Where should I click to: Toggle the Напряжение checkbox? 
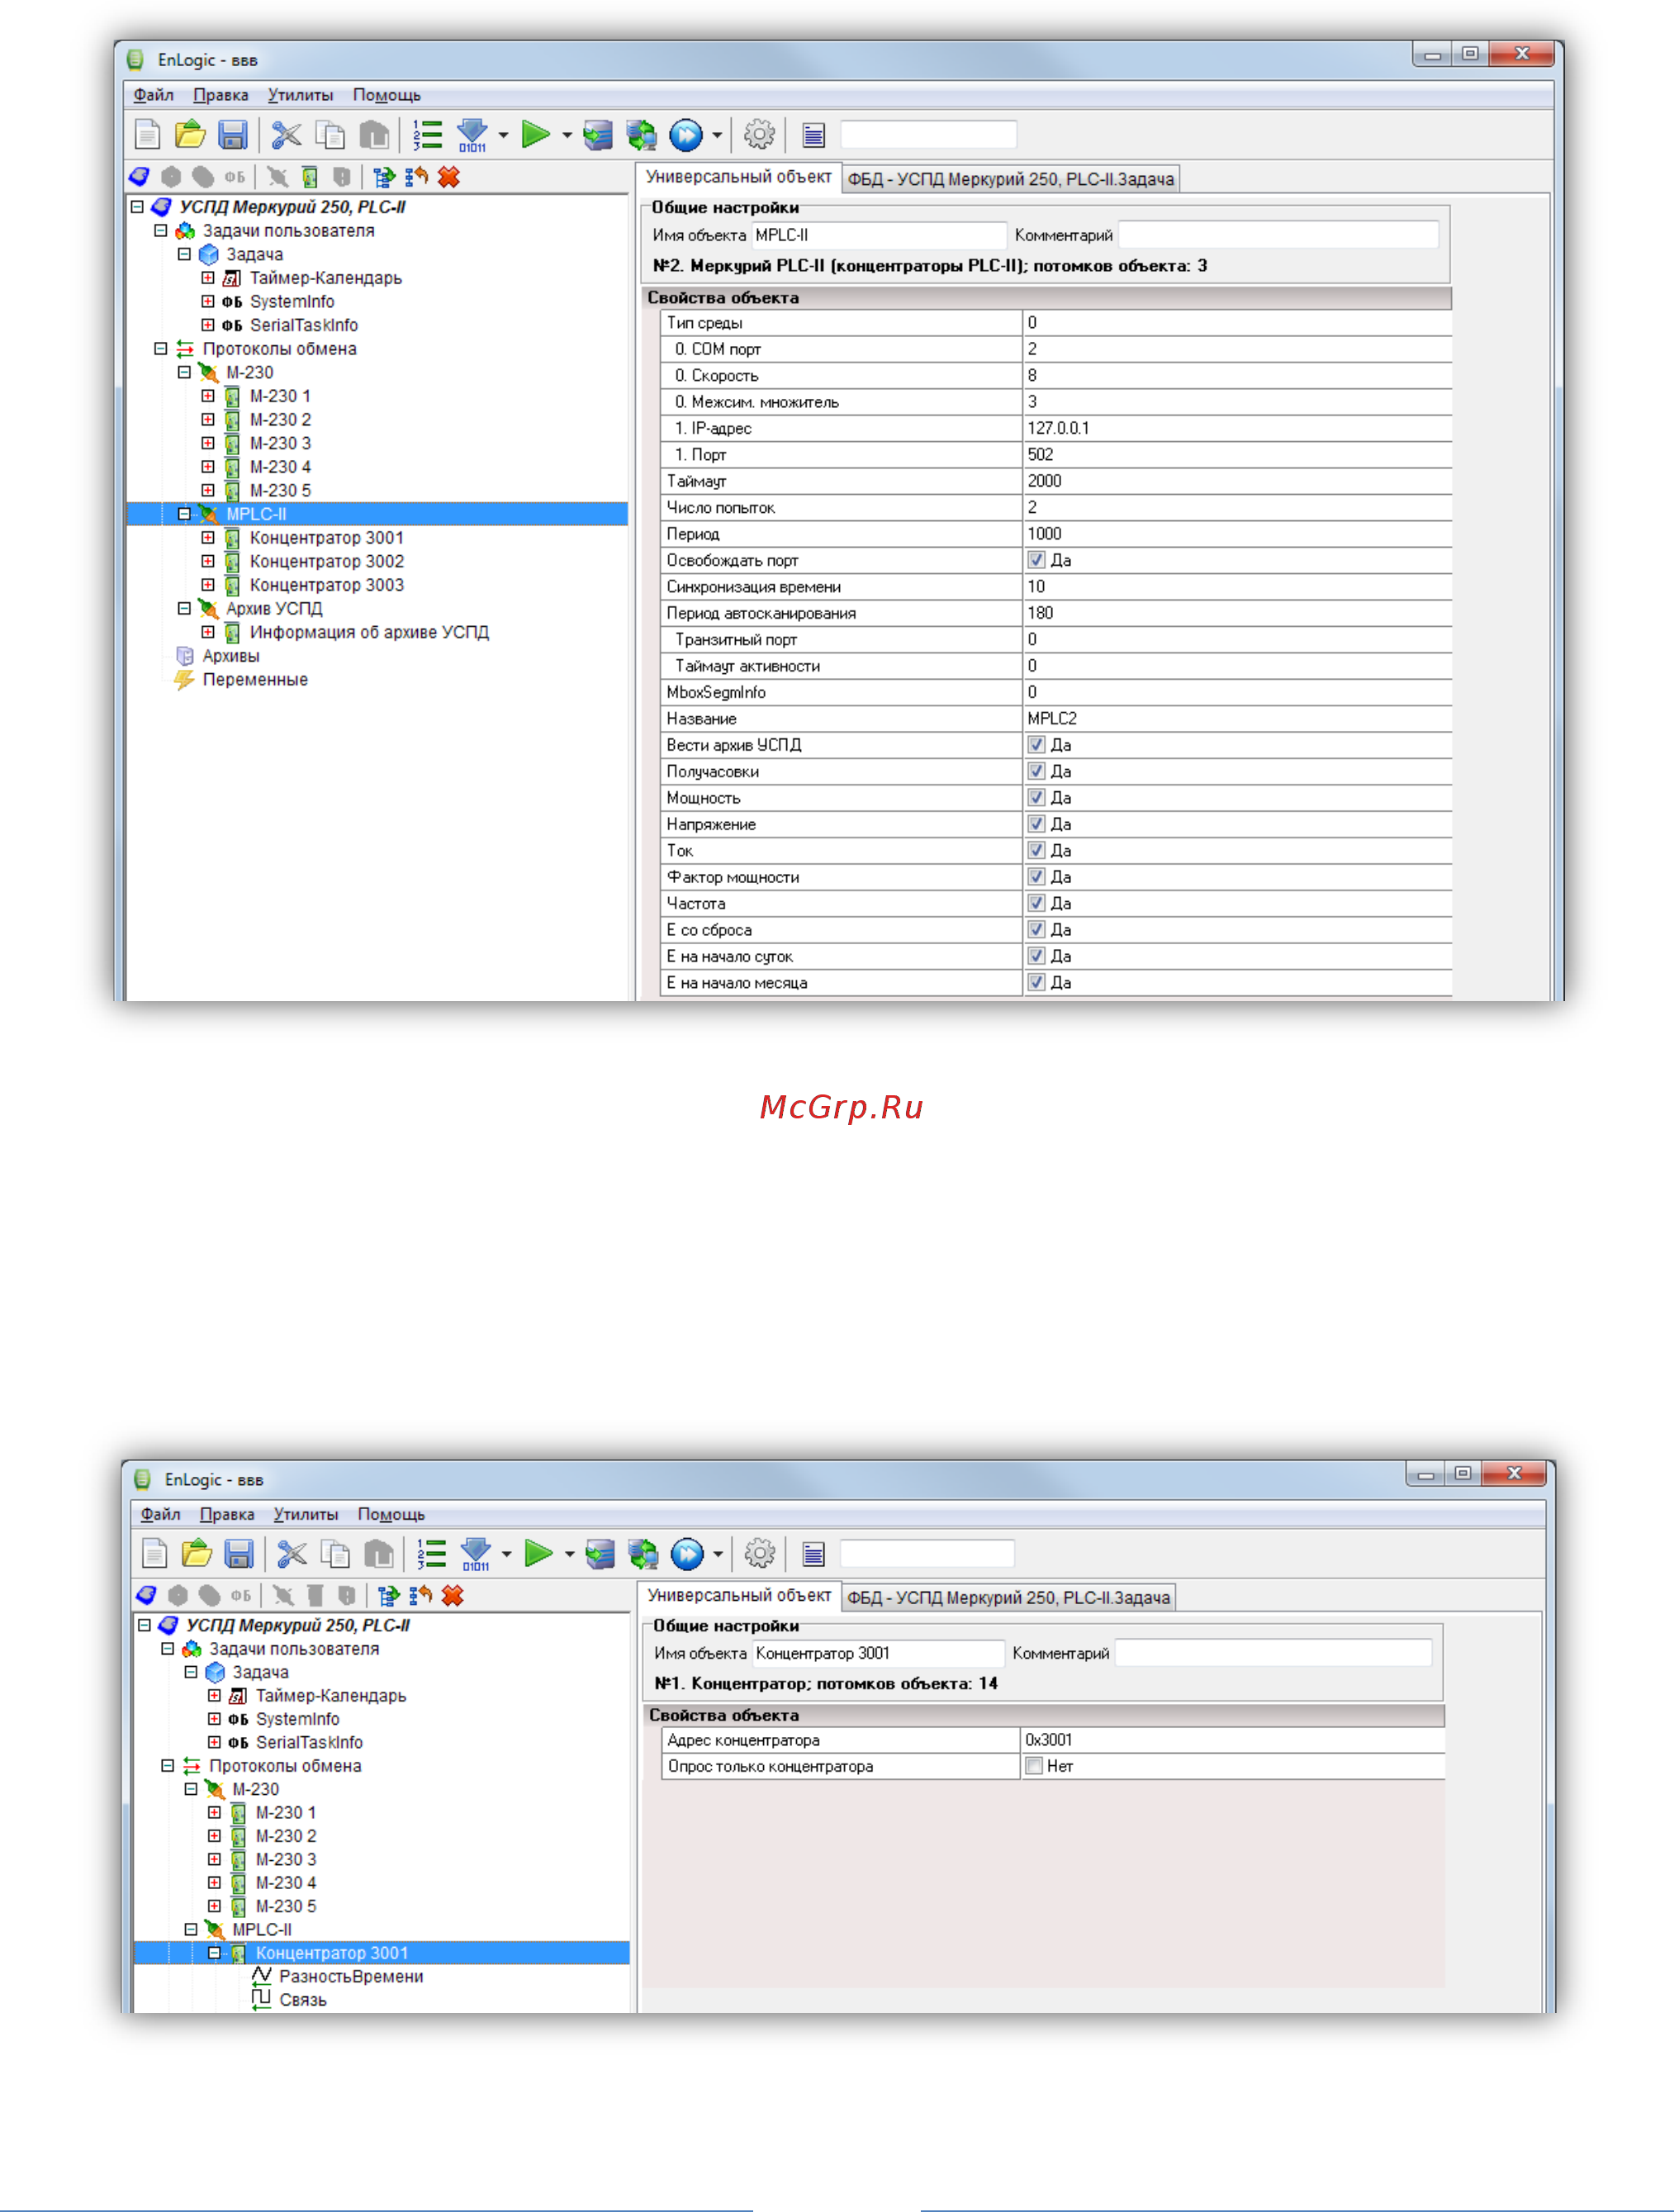click(x=1036, y=823)
